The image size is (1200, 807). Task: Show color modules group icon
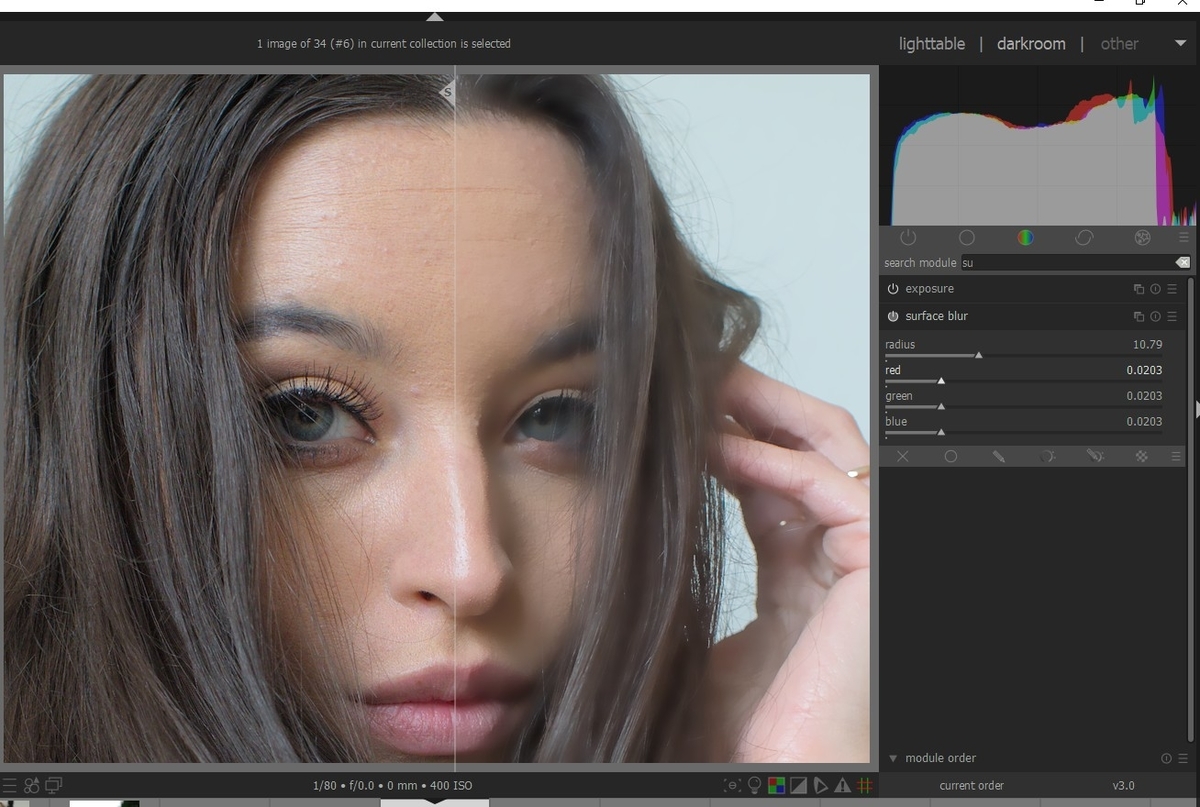(1025, 238)
